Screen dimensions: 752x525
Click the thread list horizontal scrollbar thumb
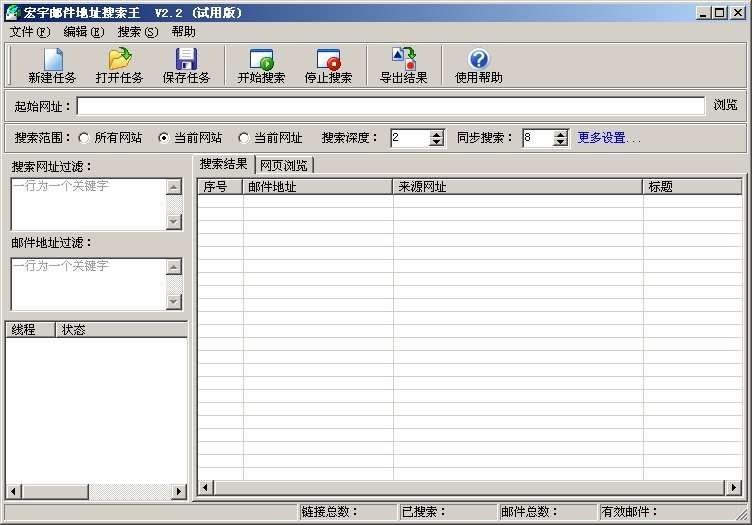pos(55,491)
